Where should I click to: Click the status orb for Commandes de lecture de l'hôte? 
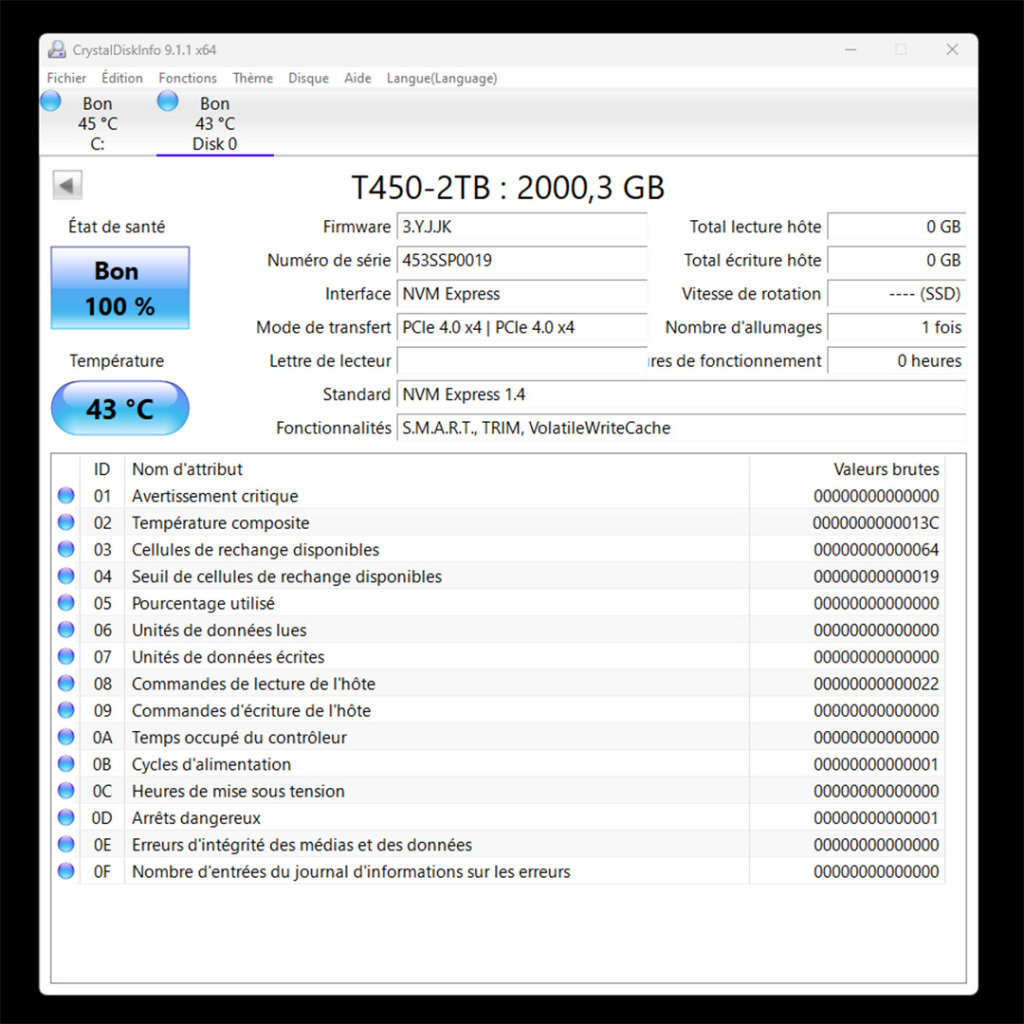66,683
